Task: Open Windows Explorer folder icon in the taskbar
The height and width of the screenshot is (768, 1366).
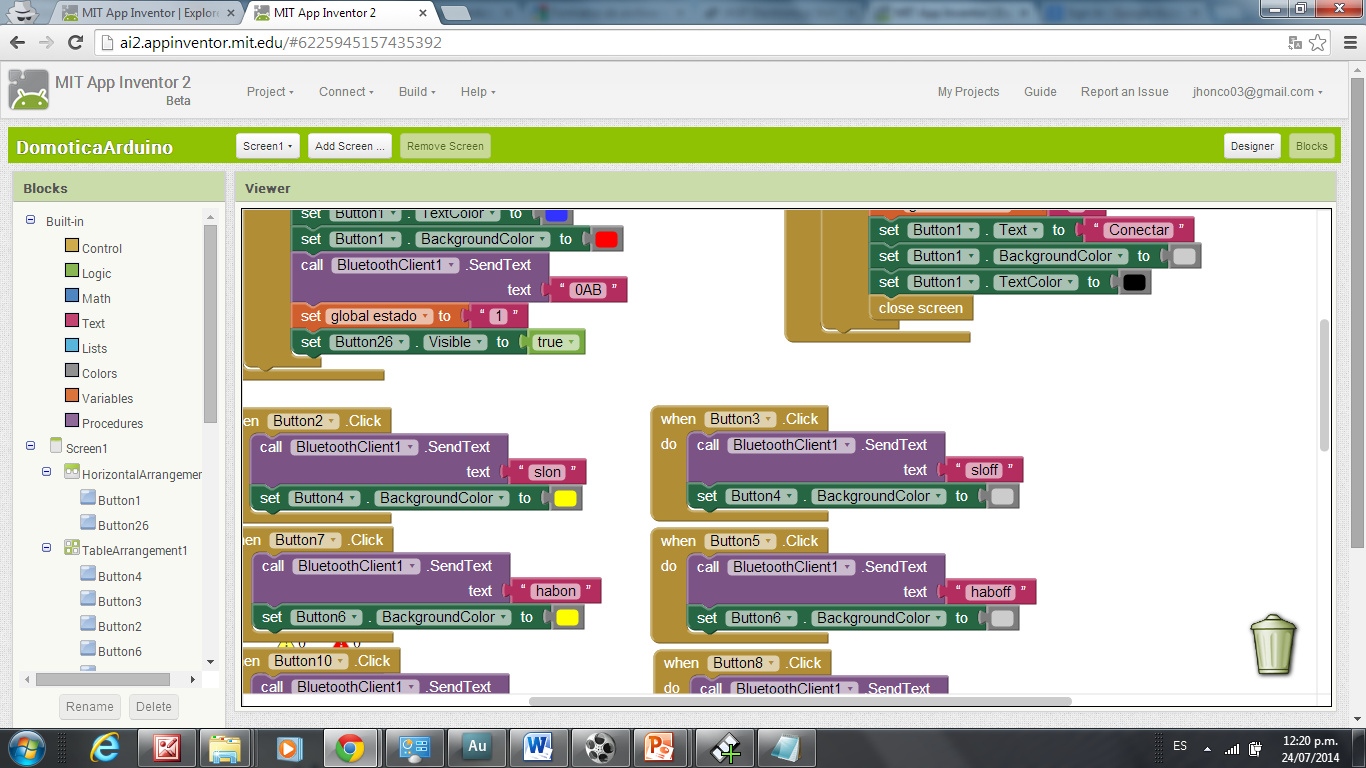Action: [x=224, y=747]
